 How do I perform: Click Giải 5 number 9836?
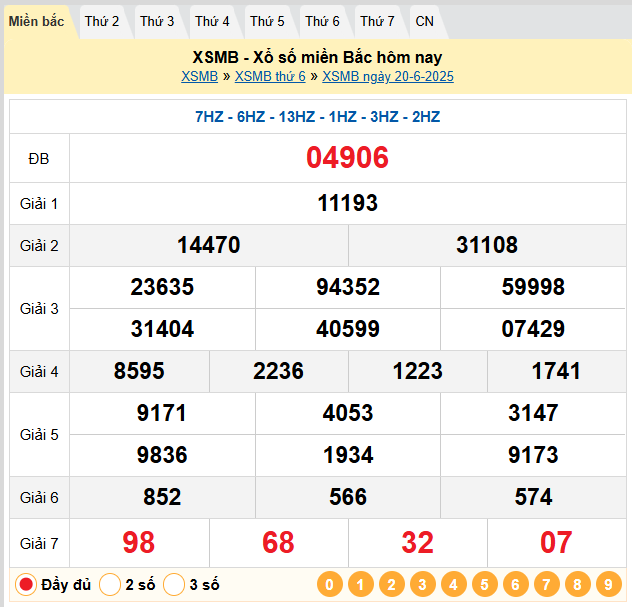tap(162, 455)
